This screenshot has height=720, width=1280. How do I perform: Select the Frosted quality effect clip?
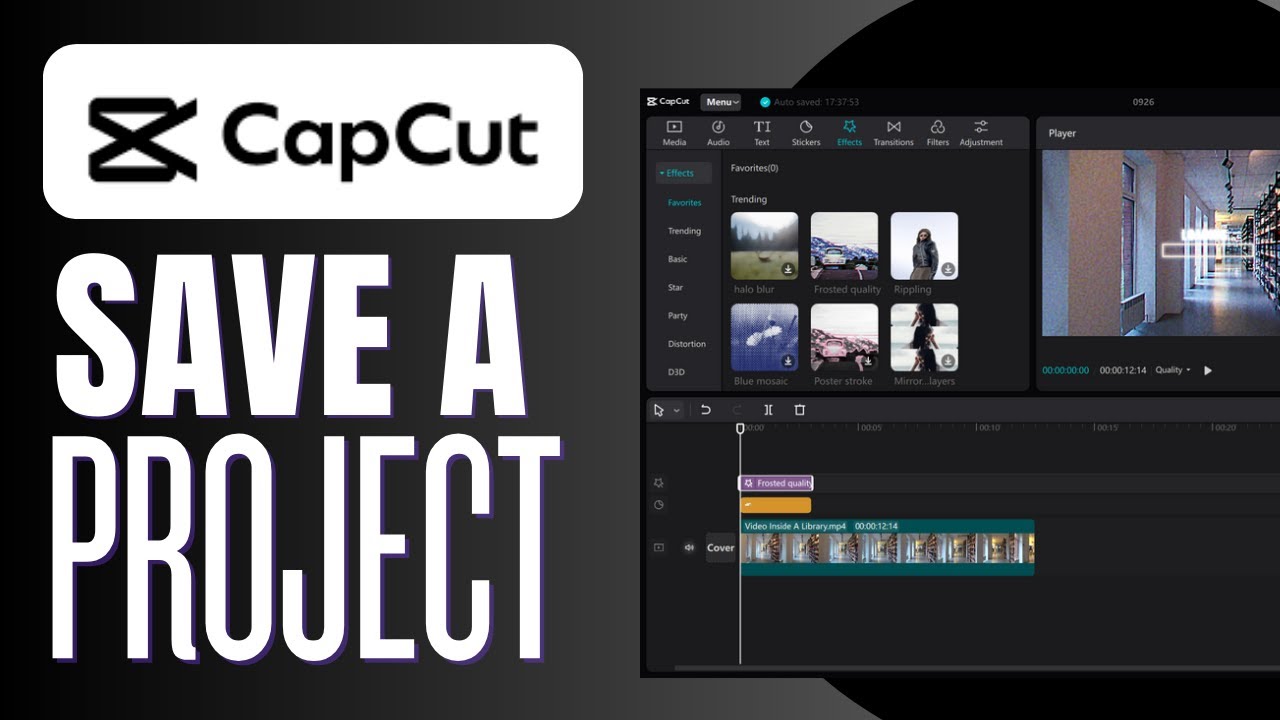pos(776,483)
